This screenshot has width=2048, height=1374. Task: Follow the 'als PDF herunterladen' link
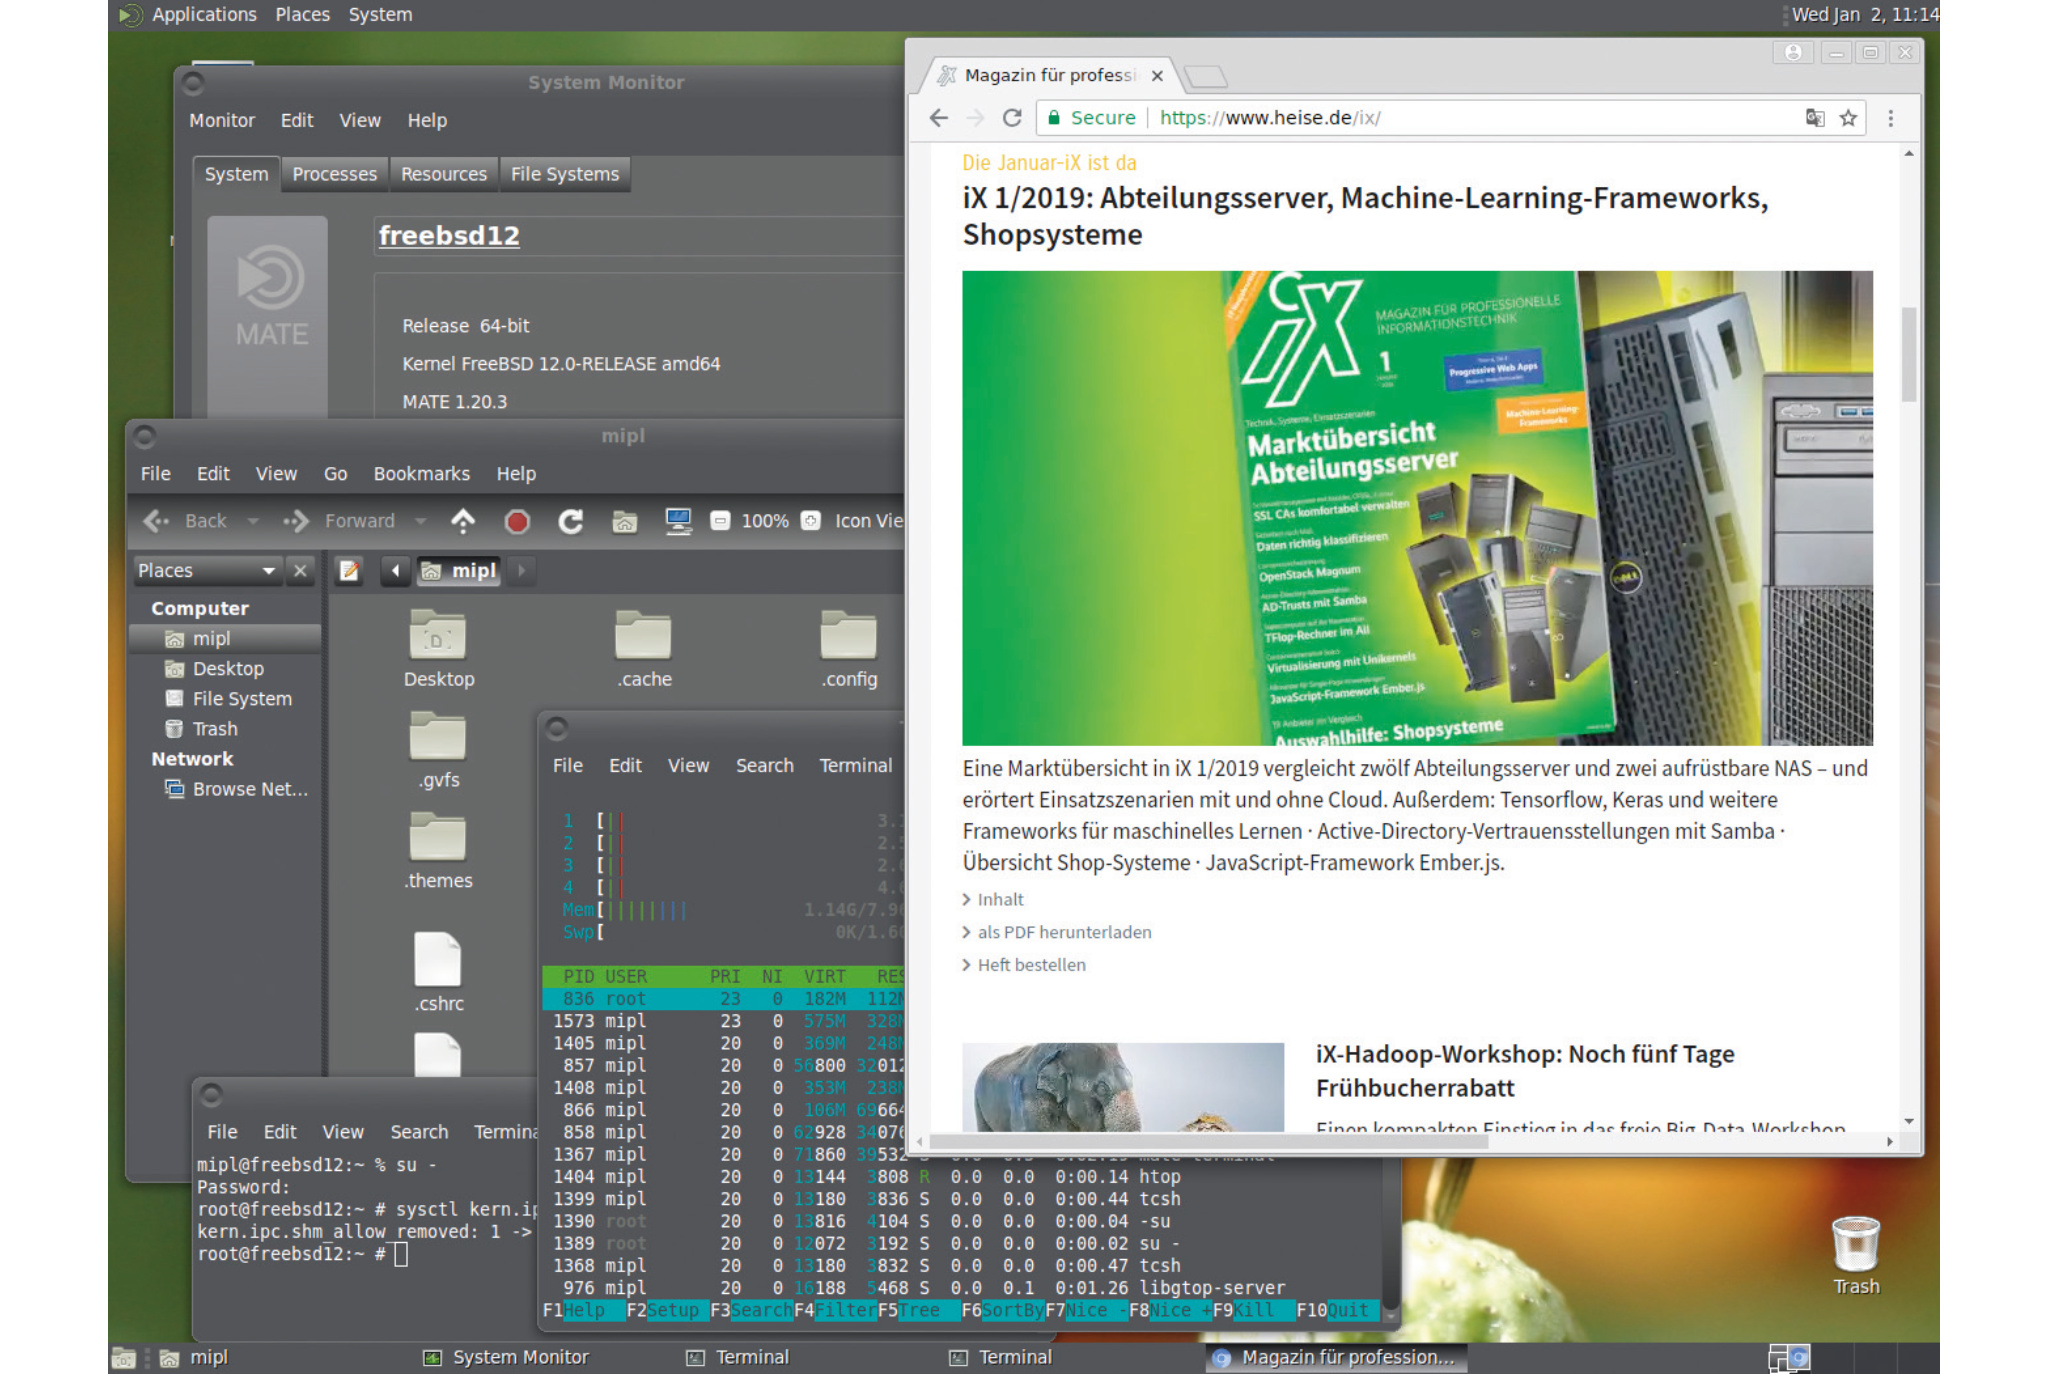coord(1064,932)
